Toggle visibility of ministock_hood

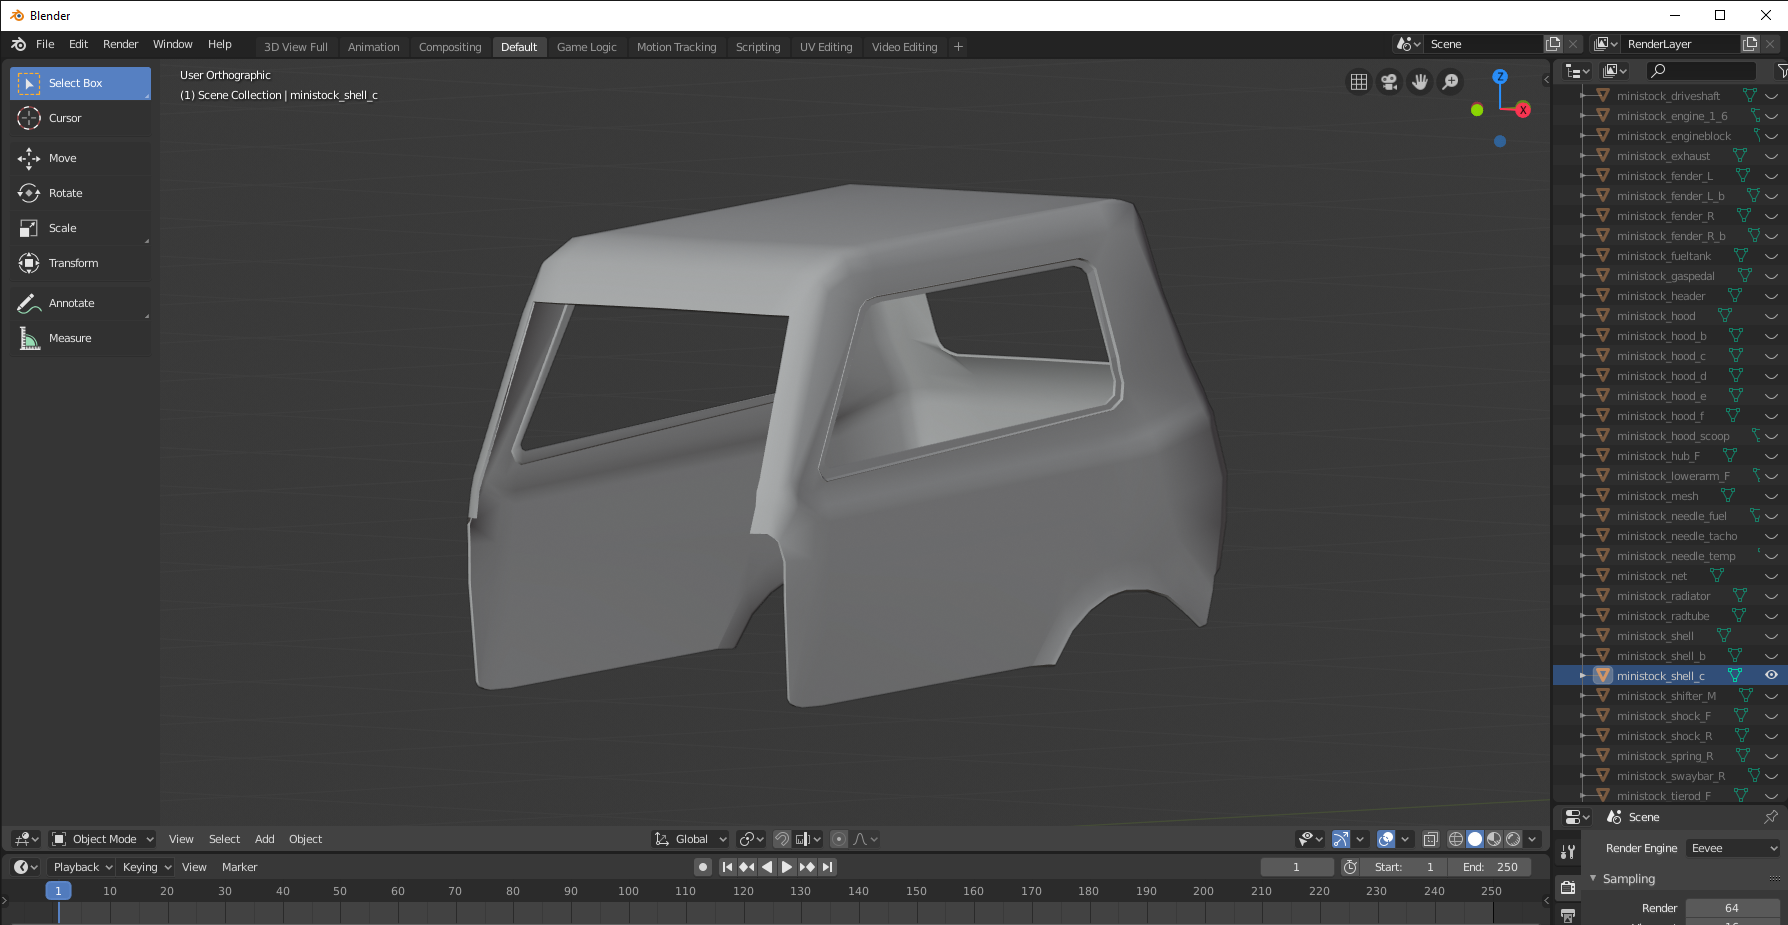[1771, 316]
